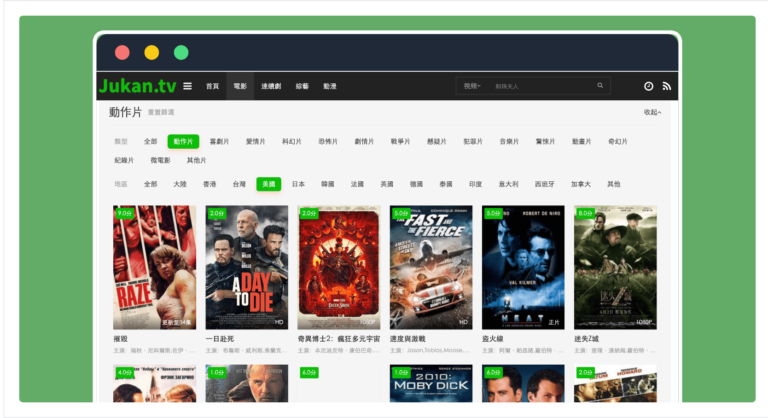Select 全部 in the 地區 row
Viewport: 768px width, 418px height.
[150, 184]
